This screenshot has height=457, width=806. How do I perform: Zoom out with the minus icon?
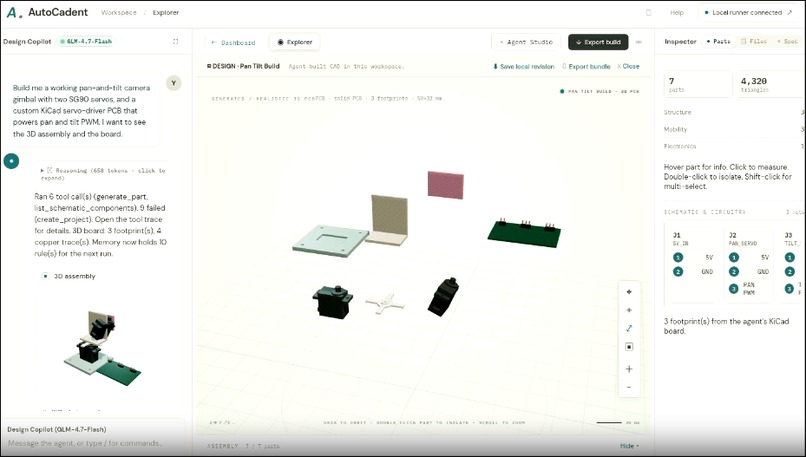(x=629, y=387)
